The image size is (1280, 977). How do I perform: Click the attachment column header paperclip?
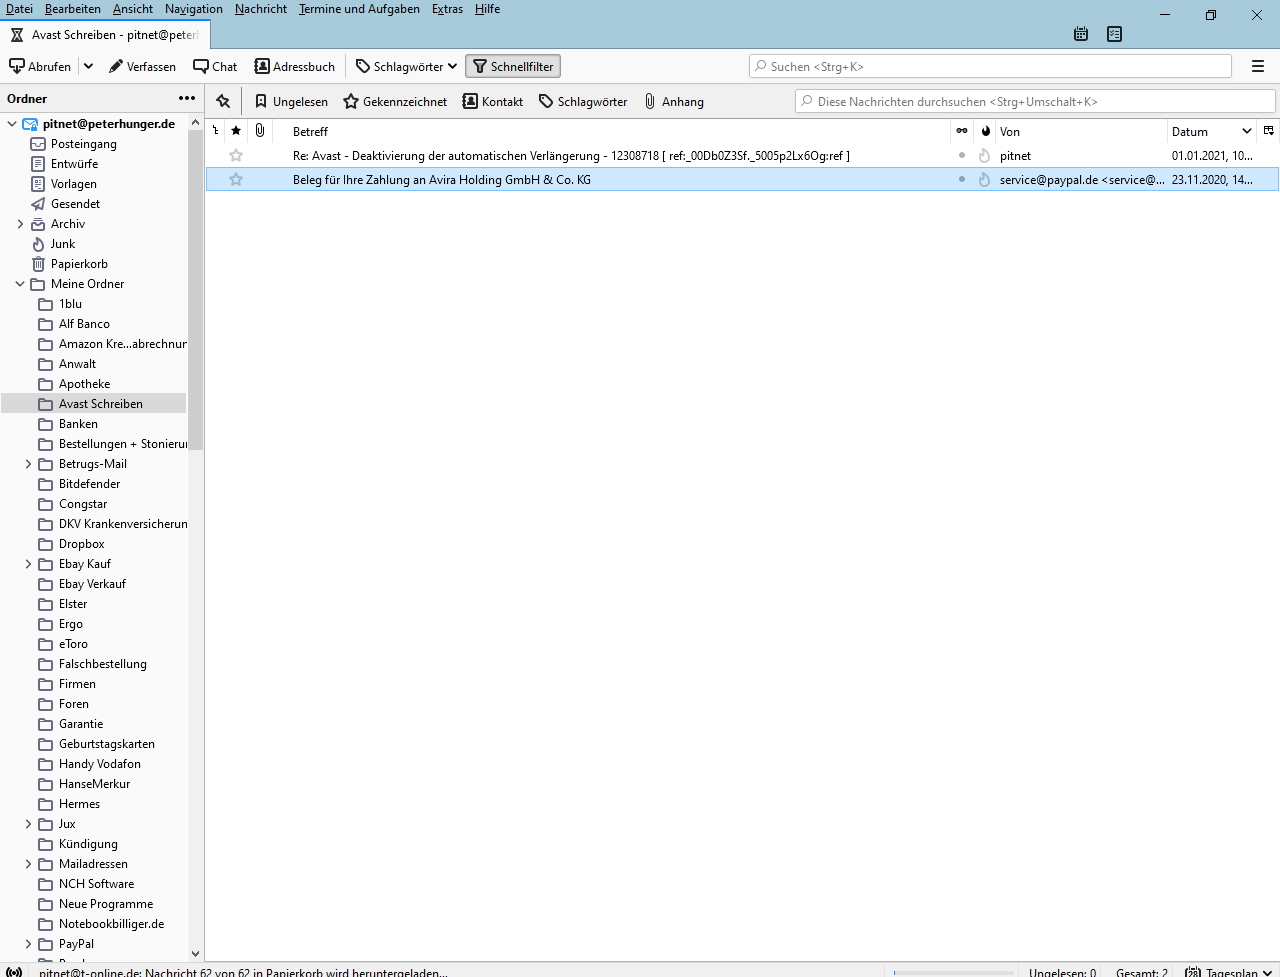click(x=260, y=131)
